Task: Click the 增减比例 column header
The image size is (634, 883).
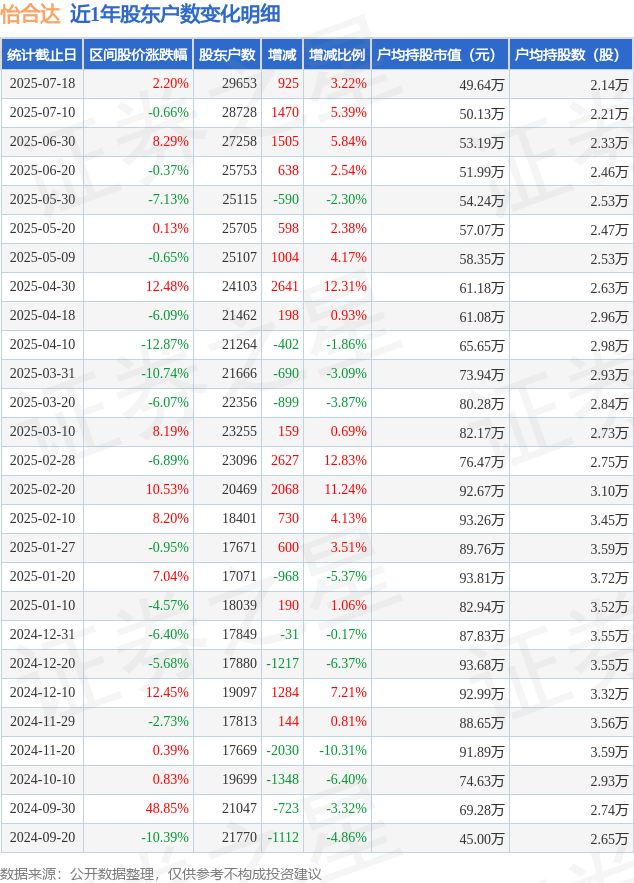Action: pyautogui.click(x=337, y=55)
